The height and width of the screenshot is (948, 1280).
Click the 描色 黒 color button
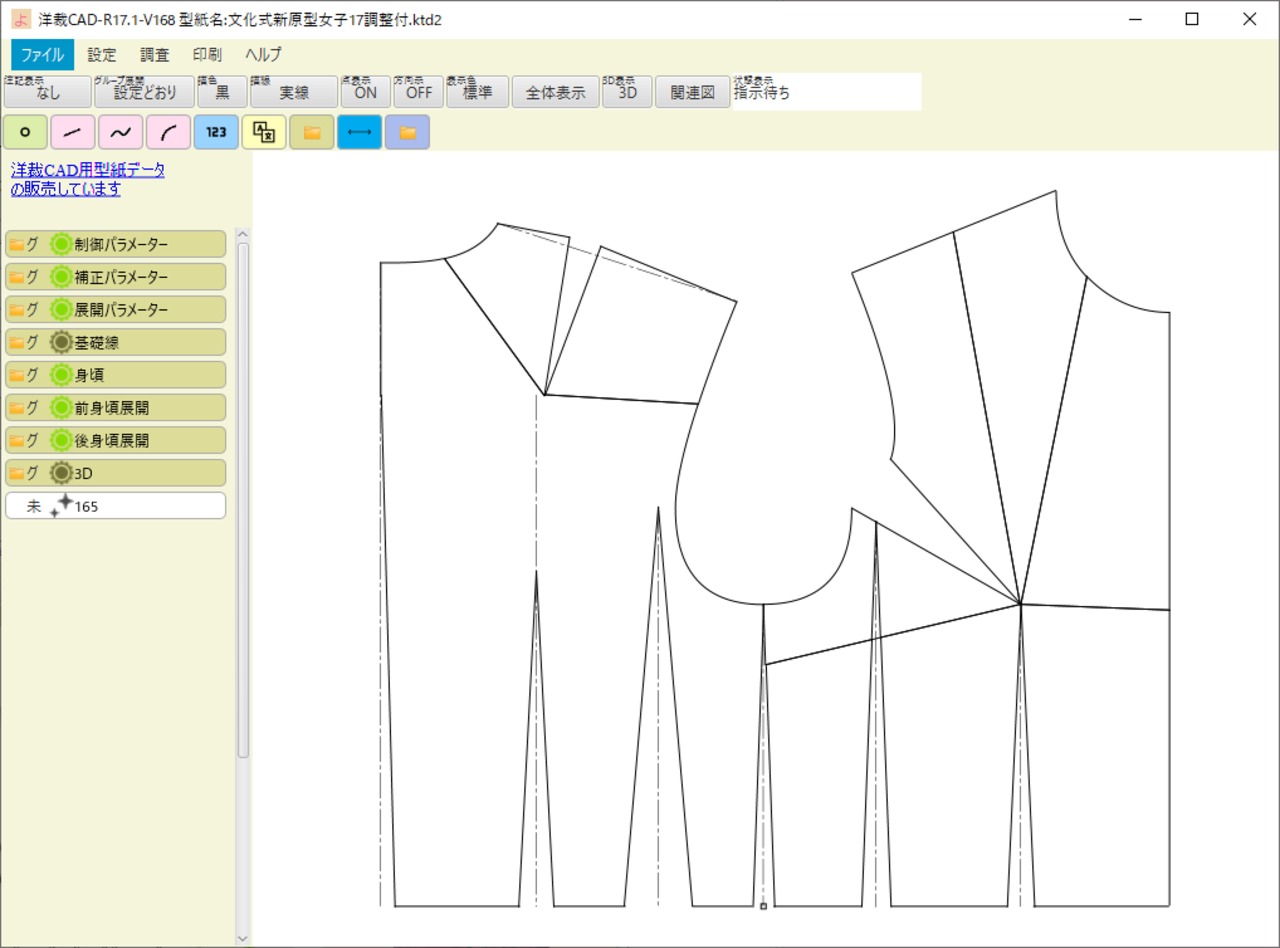(x=222, y=92)
